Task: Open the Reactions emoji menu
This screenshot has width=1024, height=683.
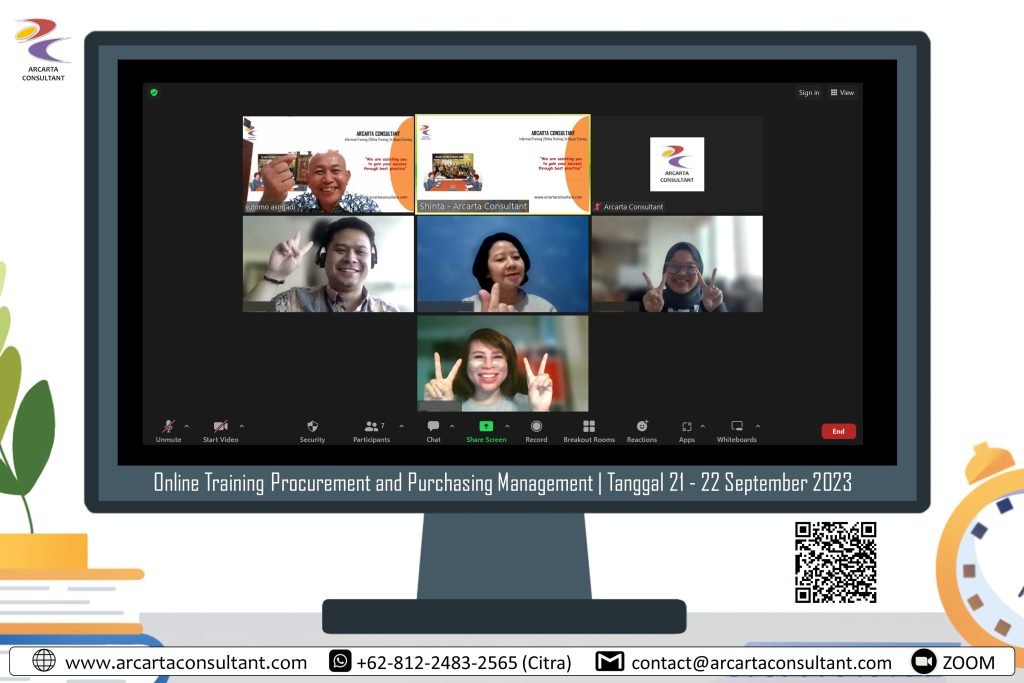Action: [642, 427]
